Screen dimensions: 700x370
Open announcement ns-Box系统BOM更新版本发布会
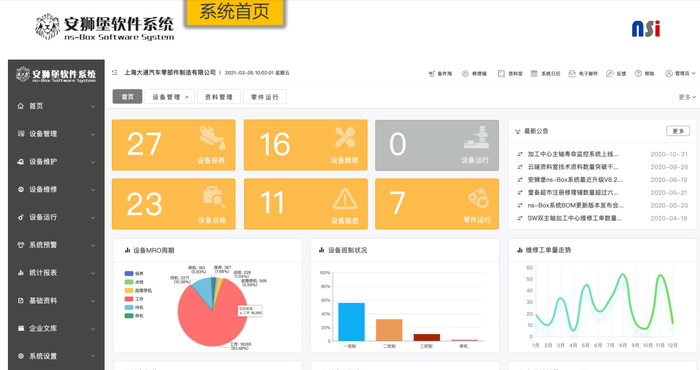[575, 206]
